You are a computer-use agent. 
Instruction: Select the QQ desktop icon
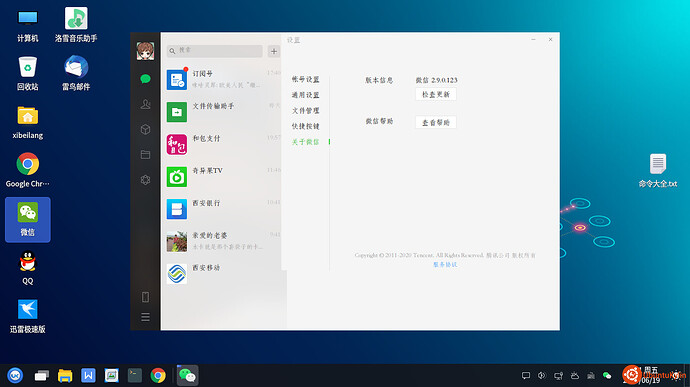28,268
